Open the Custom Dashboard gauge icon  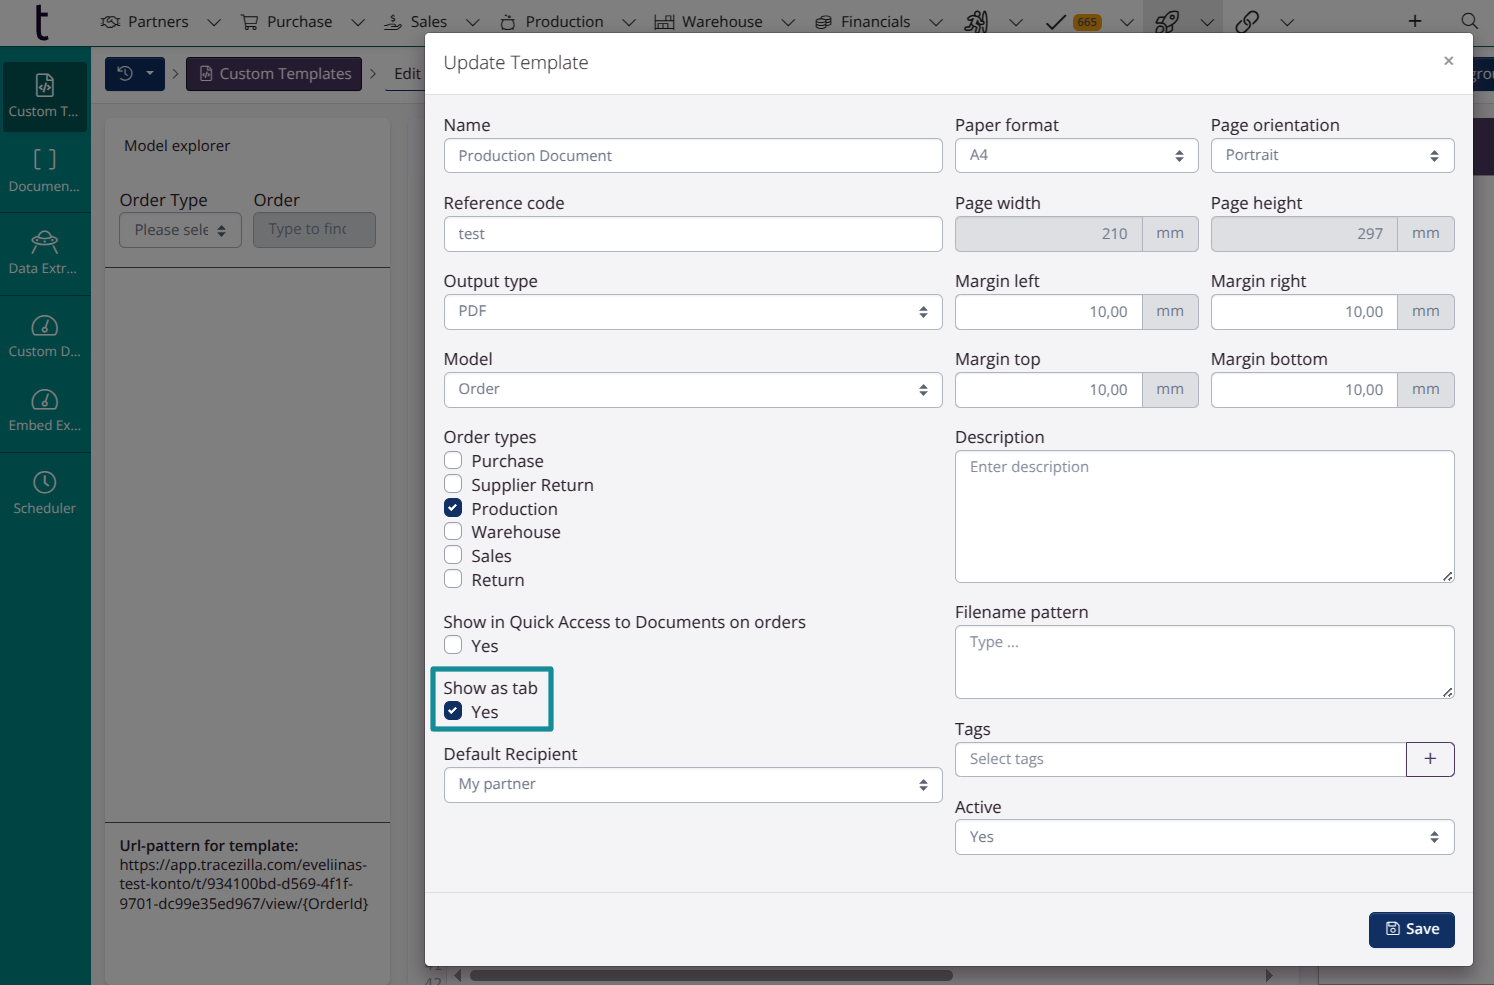click(45, 326)
